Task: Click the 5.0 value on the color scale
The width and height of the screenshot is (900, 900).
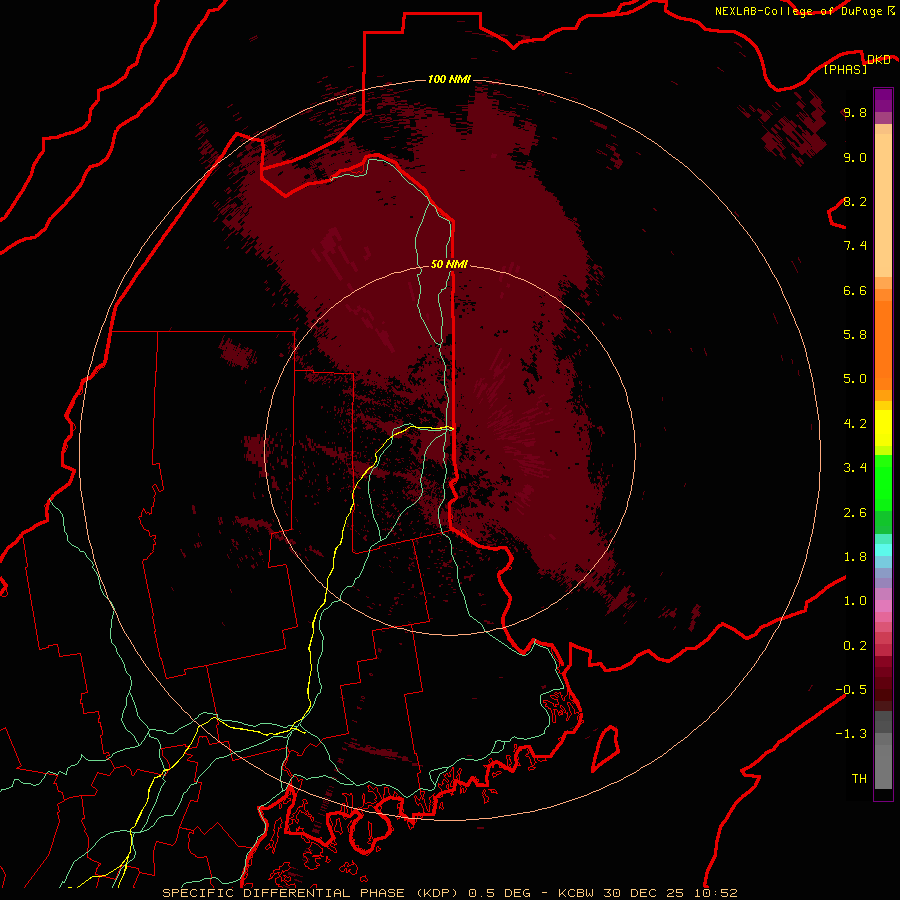Action: pos(855,379)
